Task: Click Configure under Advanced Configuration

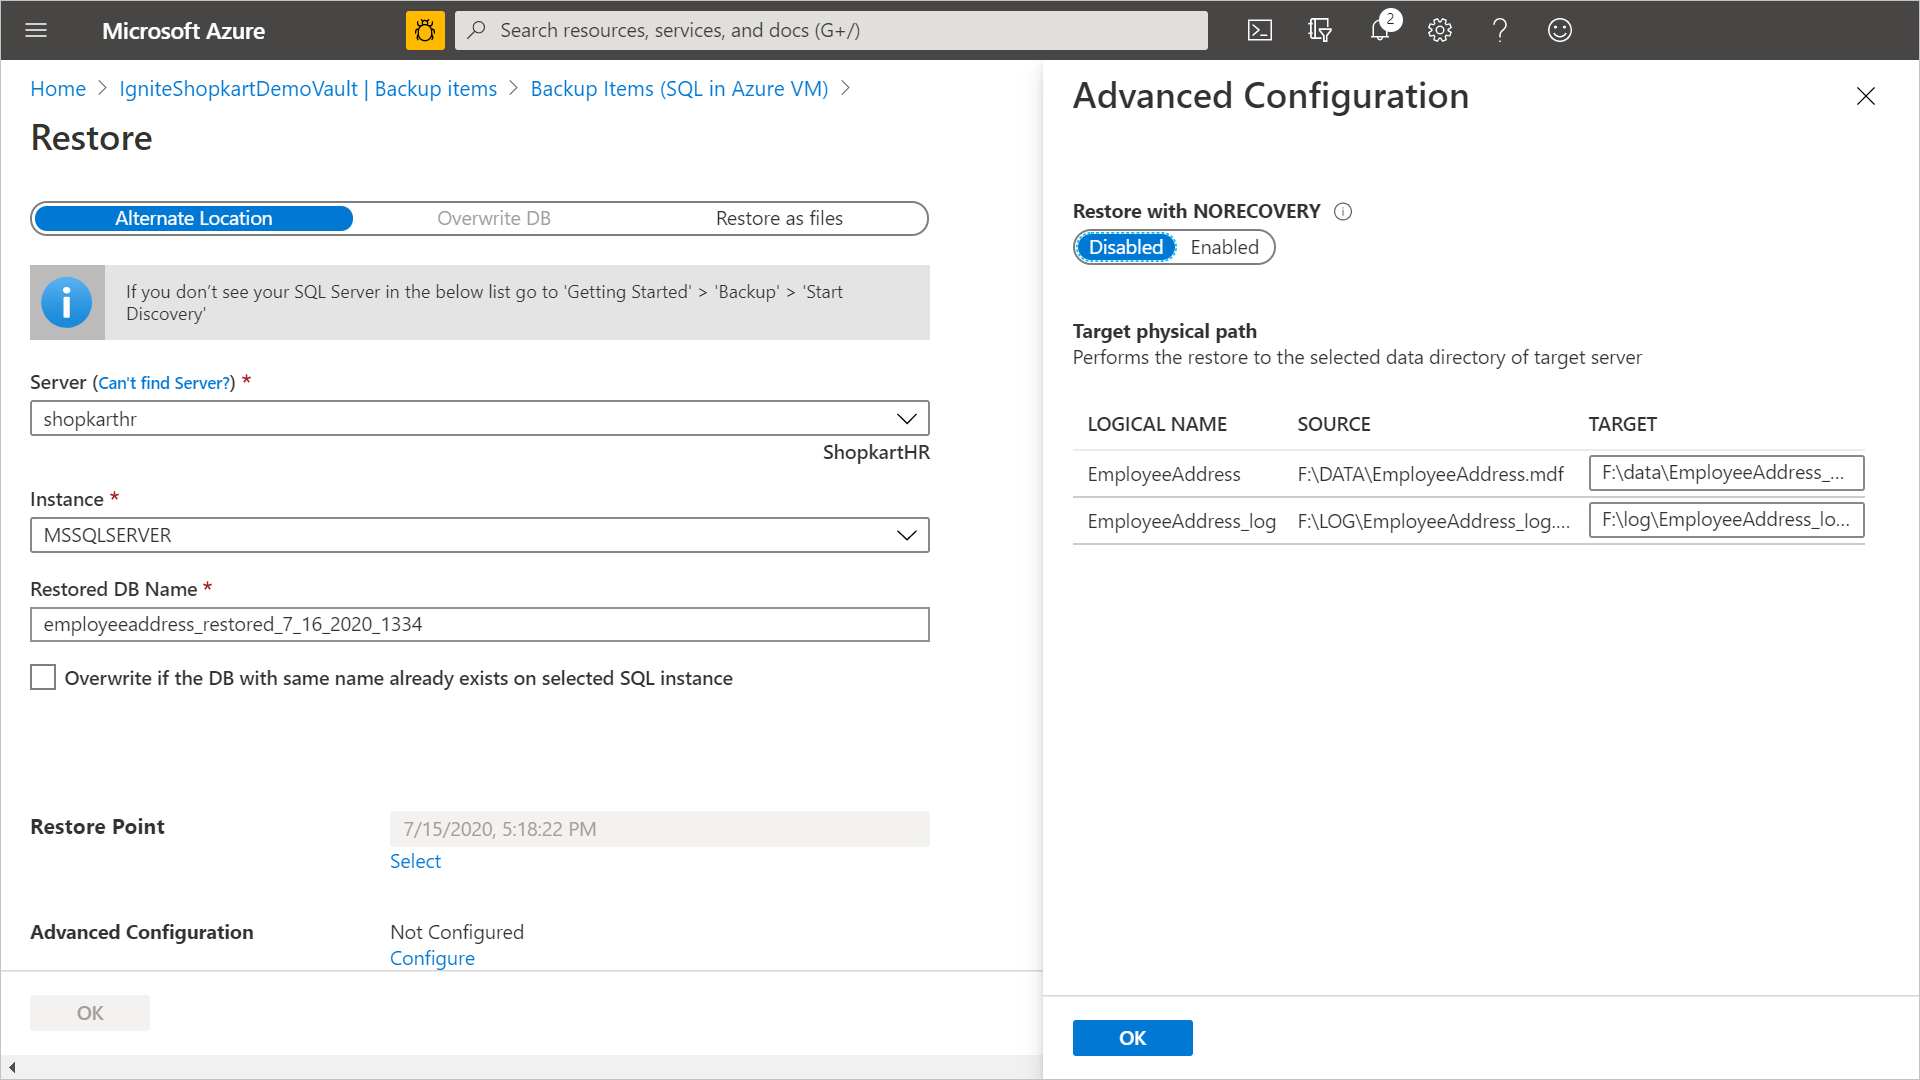Action: pos(433,957)
